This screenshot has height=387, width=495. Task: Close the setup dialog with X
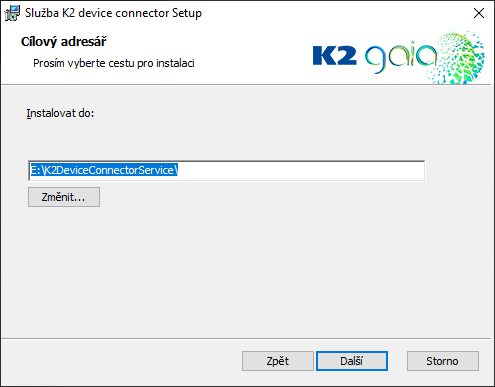click(x=479, y=13)
